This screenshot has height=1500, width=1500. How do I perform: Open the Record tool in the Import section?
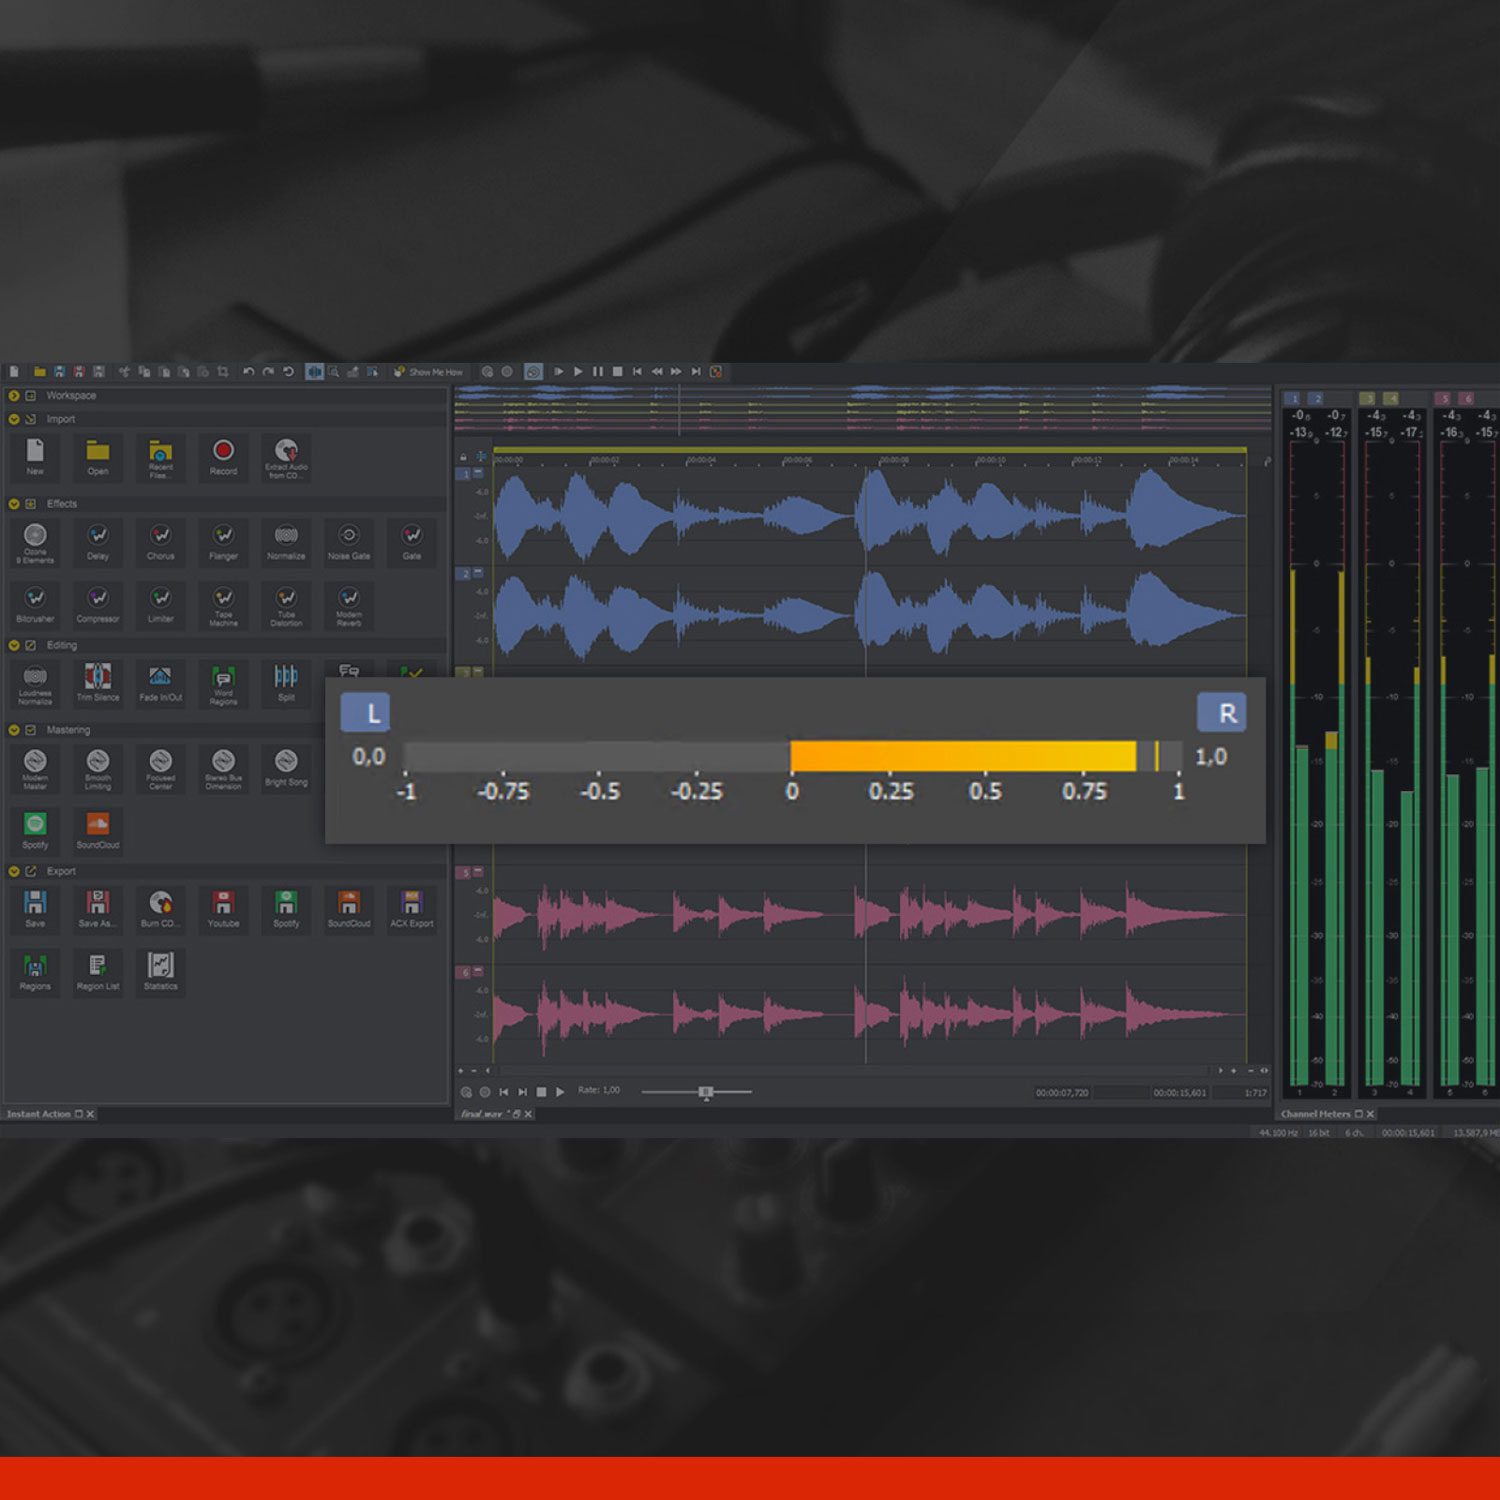223,458
